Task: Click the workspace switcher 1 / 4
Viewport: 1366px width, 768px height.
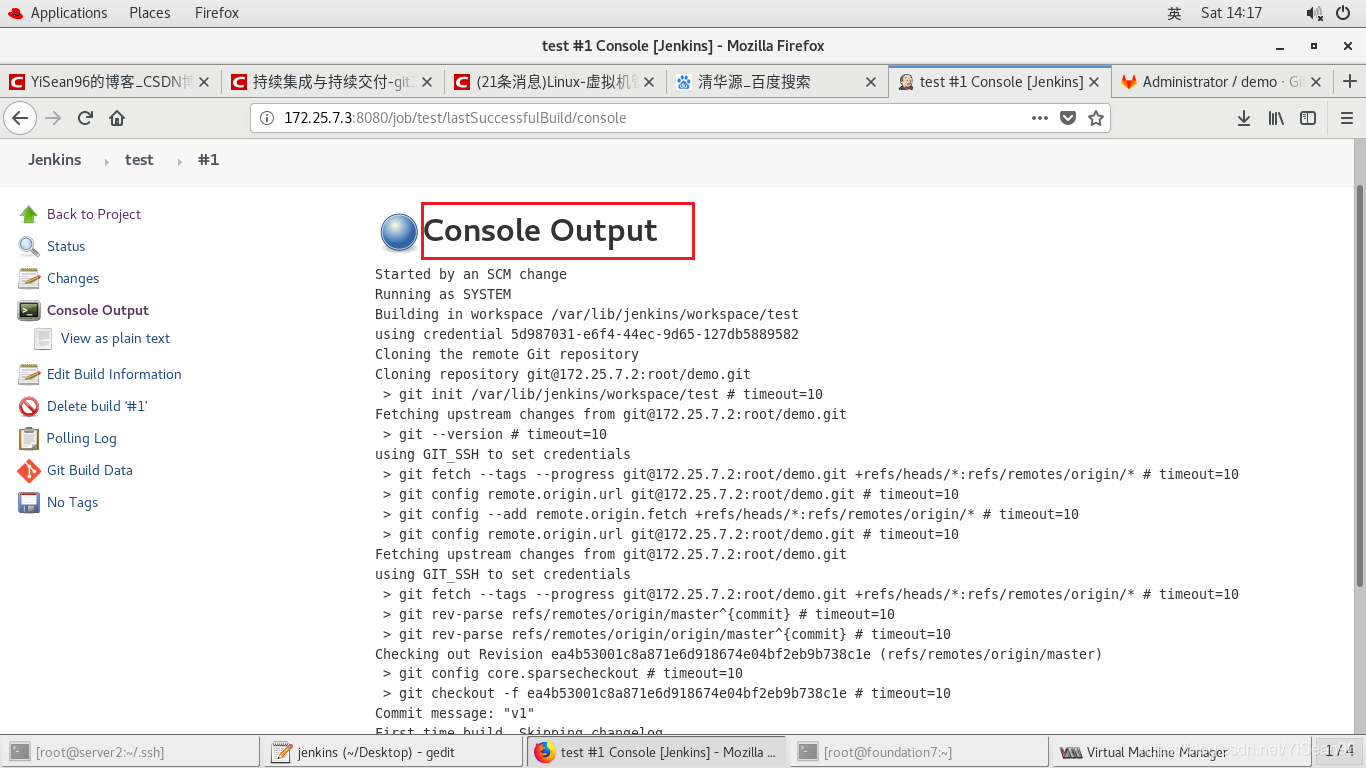Action: coord(1339,751)
